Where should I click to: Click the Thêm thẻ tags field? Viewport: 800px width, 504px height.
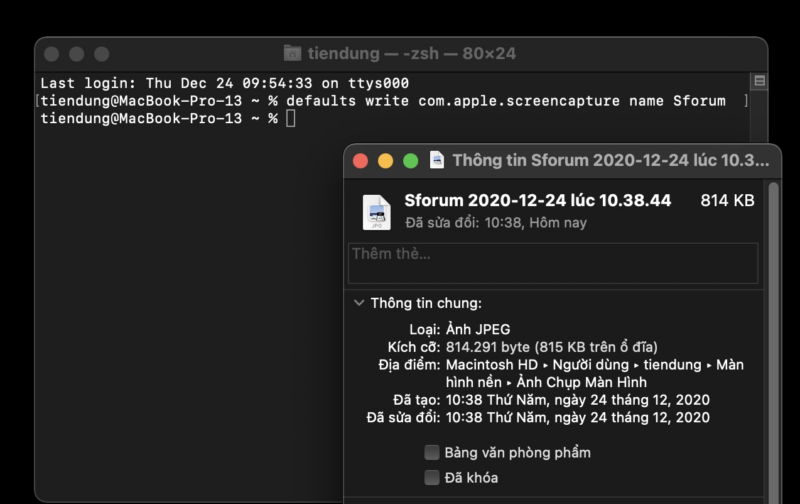pos(552,262)
